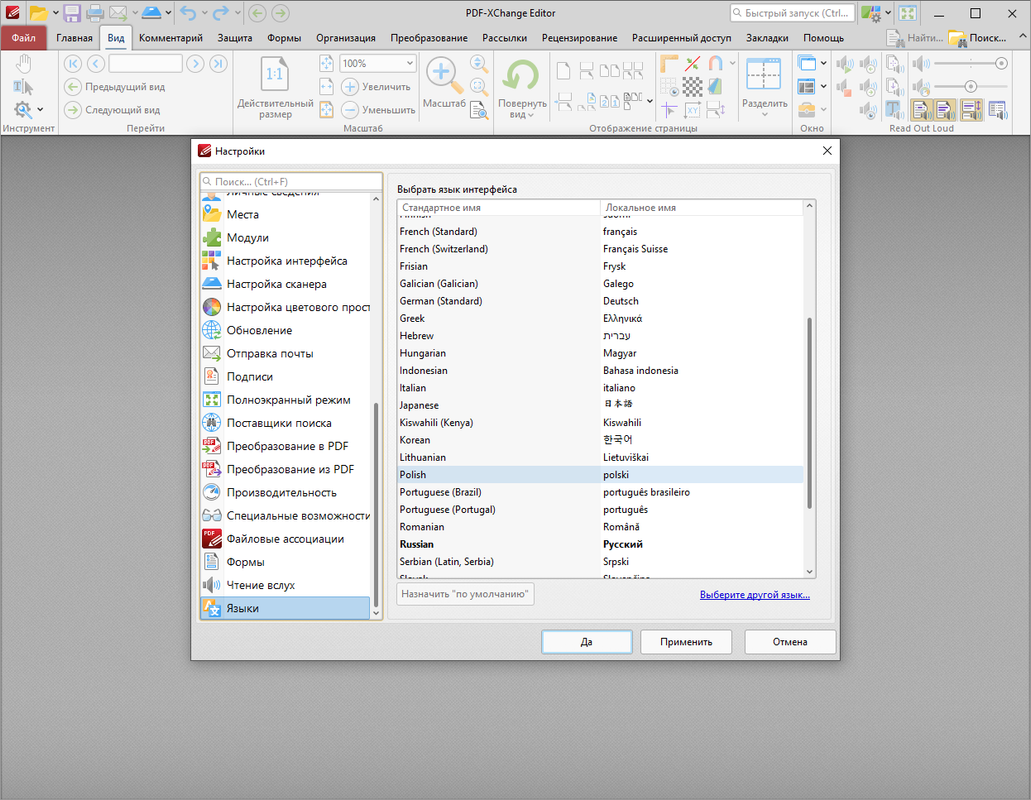Open the Места settings category
Screen dimensions: 1031x800
[286, 214]
